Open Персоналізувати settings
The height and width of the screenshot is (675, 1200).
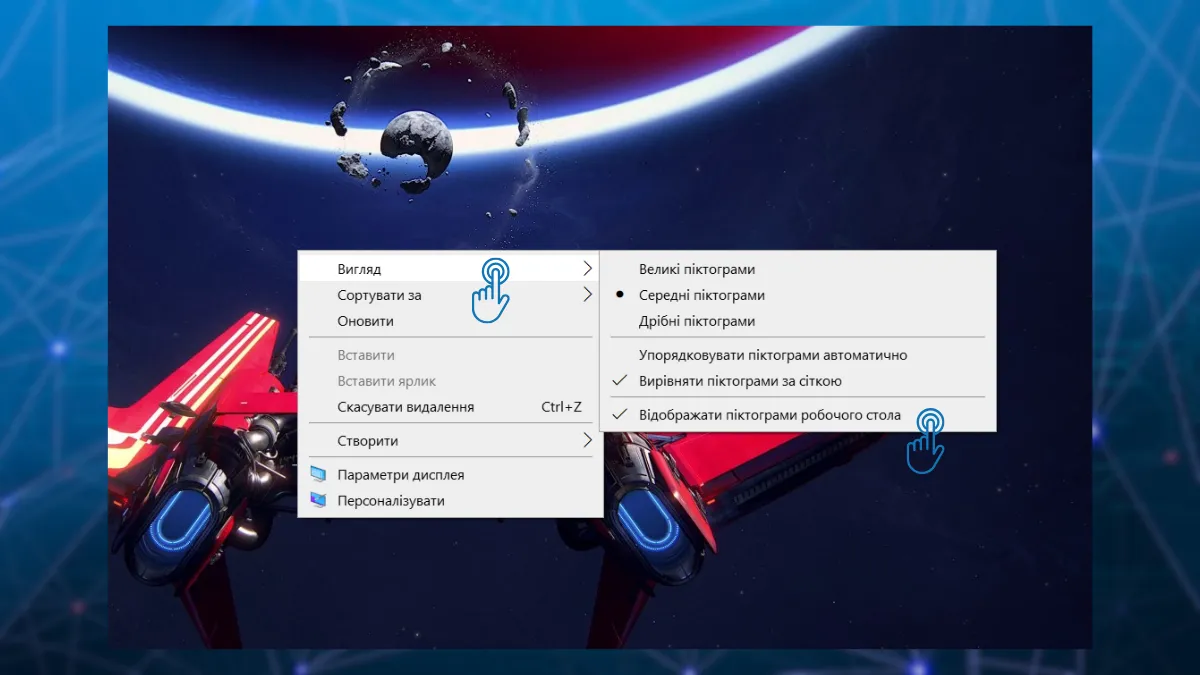pos(449,500)
